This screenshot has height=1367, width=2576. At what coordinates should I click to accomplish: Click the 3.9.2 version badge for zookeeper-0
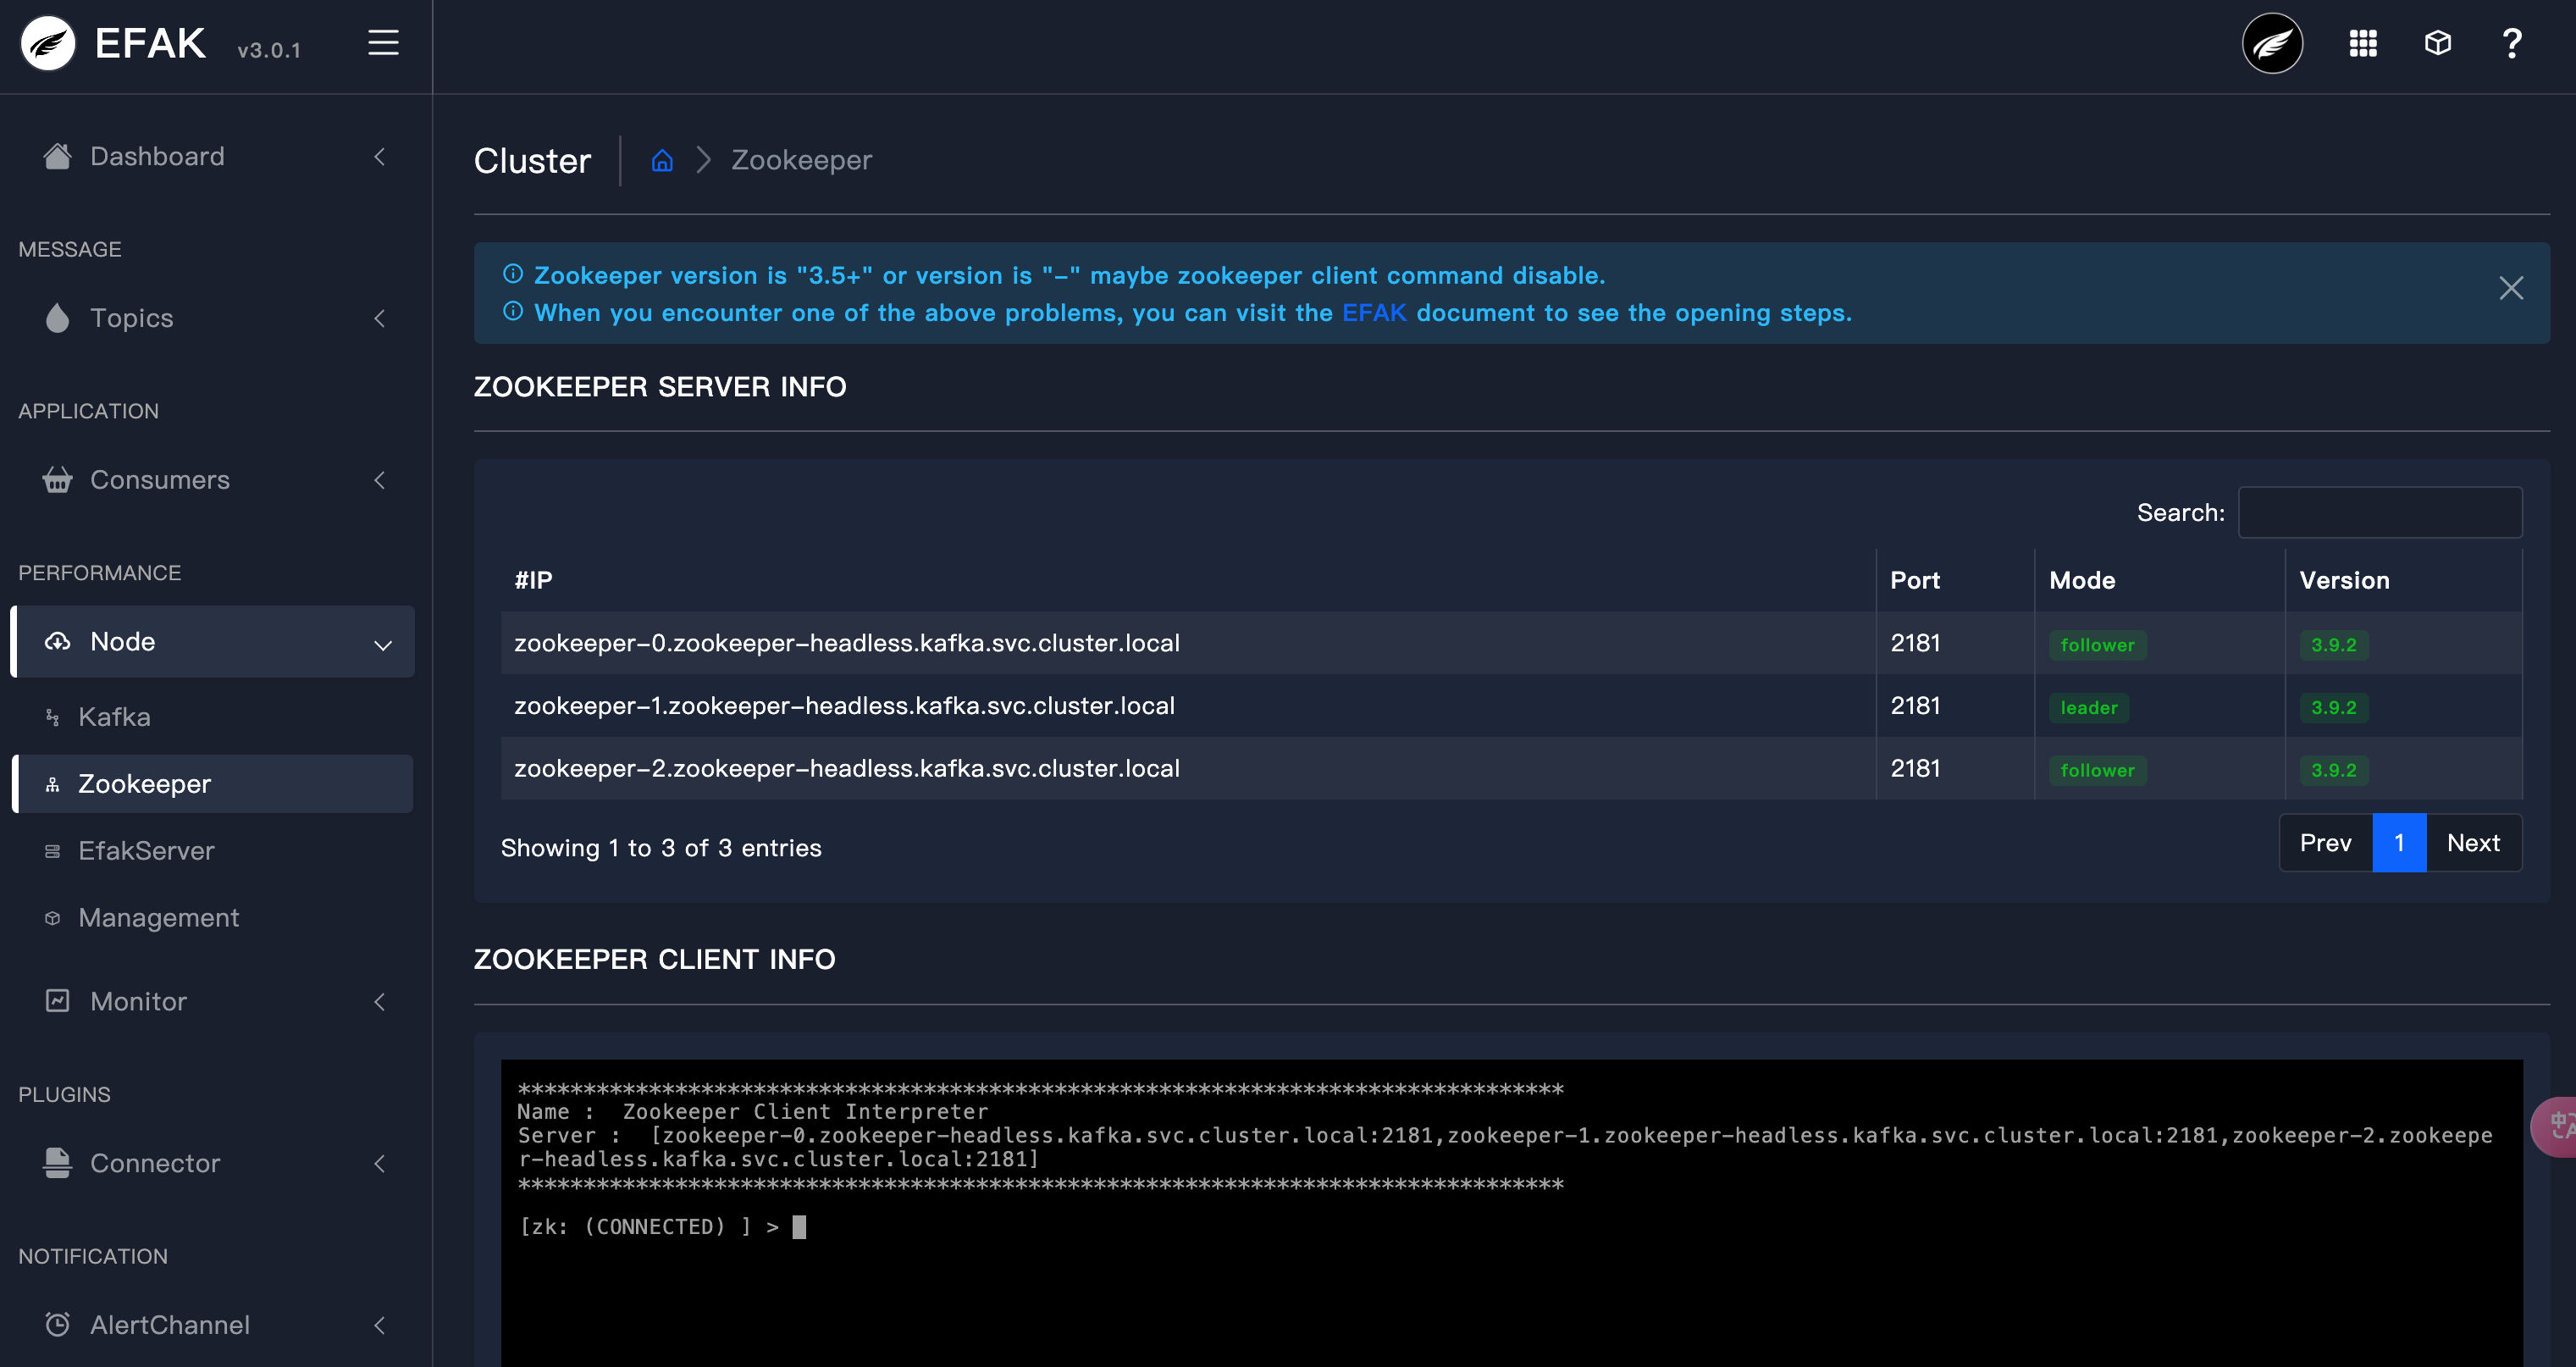2334,645
